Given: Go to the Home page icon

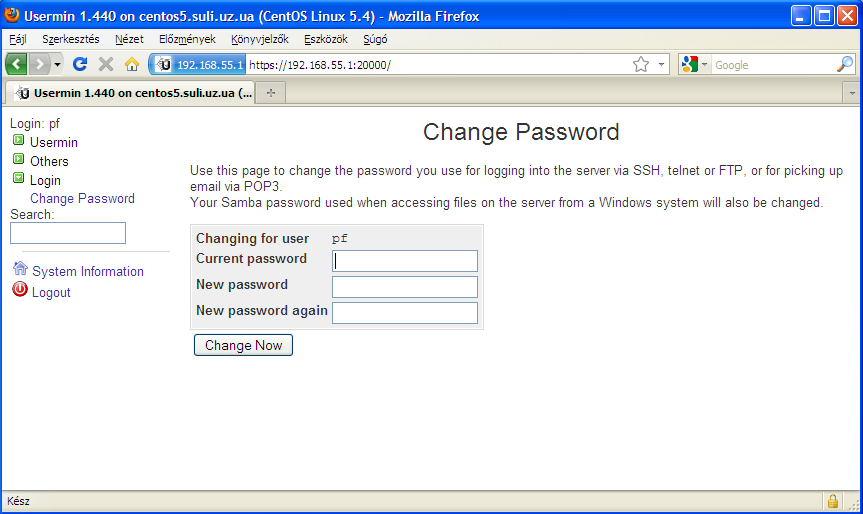Looking at the screenshot, I should tap(131, 64).
